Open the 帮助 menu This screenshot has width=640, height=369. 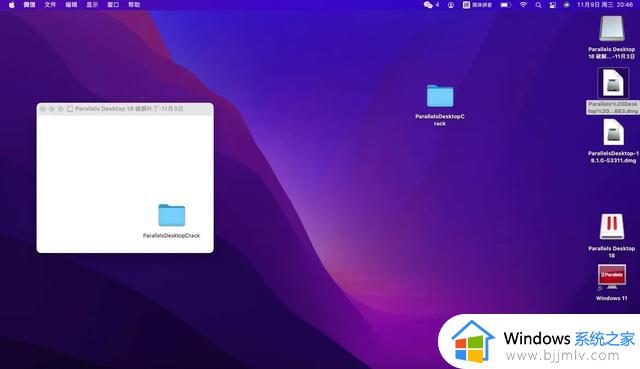click(x=134, y=5)
